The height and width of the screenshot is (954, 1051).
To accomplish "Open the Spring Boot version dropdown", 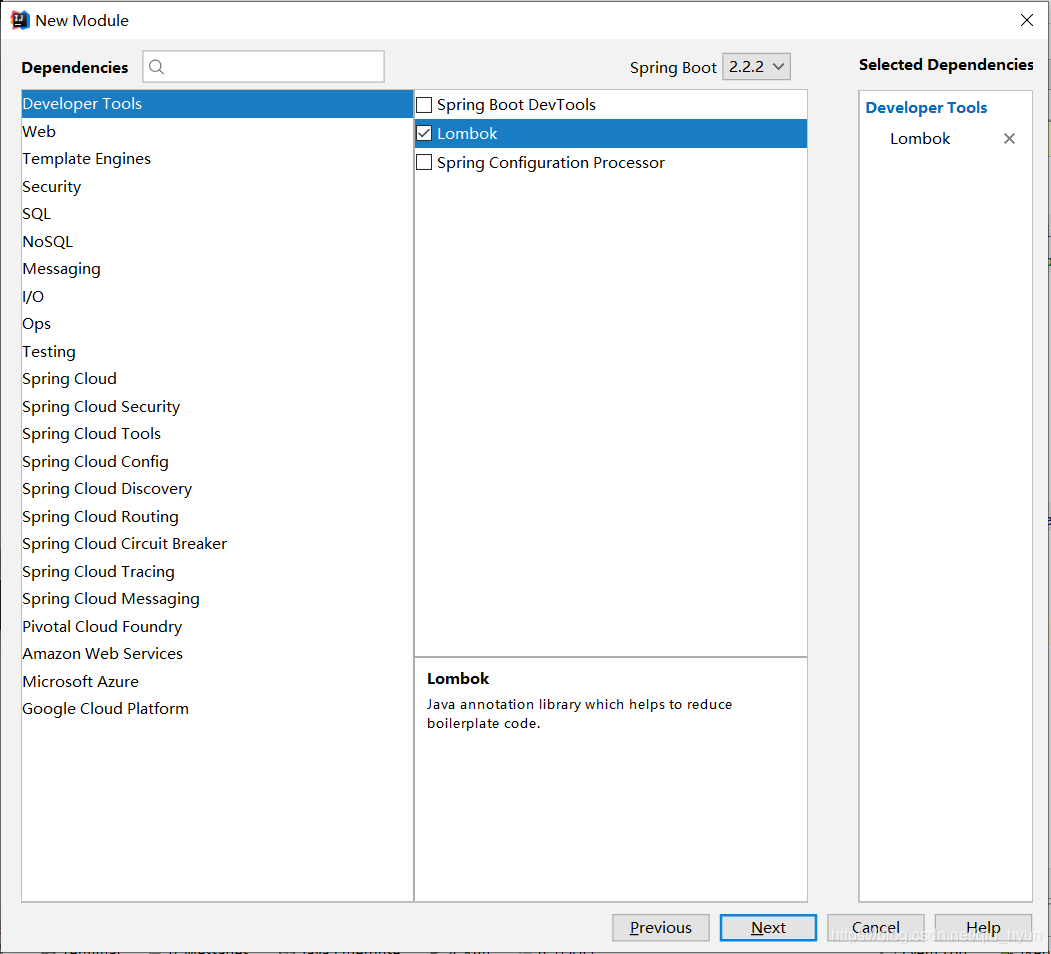I will pyautogui.click(x=756, y=66).
